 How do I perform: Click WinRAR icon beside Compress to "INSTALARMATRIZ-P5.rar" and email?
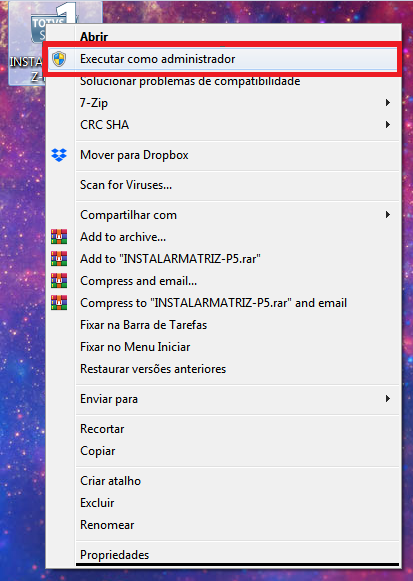[59, 303]
